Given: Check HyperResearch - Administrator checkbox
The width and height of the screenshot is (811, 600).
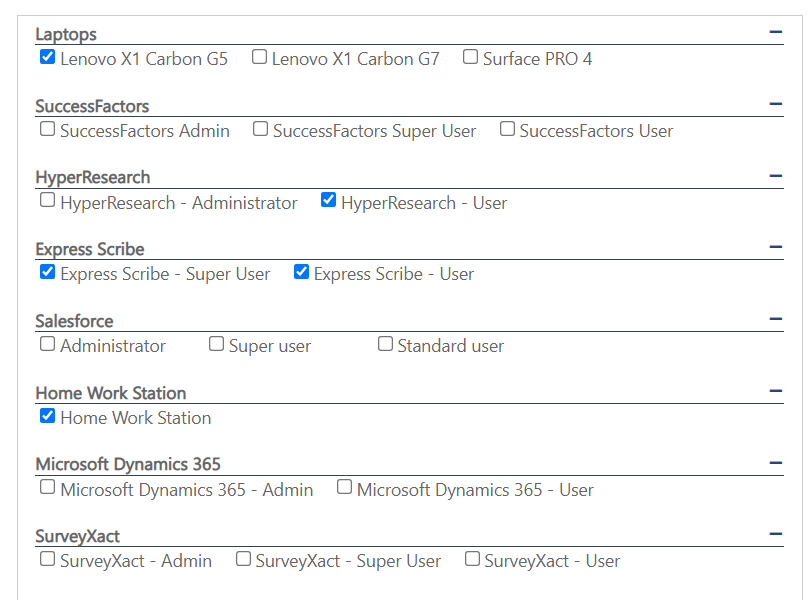Looking at the screenshot, I should click(47, 201).
